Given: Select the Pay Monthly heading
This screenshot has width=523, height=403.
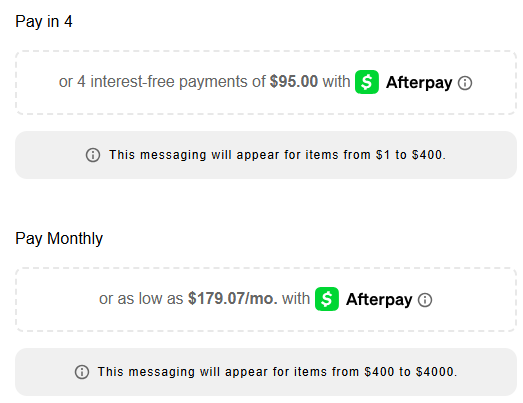Looking at the screenshot, I should (x=59, y=239).
